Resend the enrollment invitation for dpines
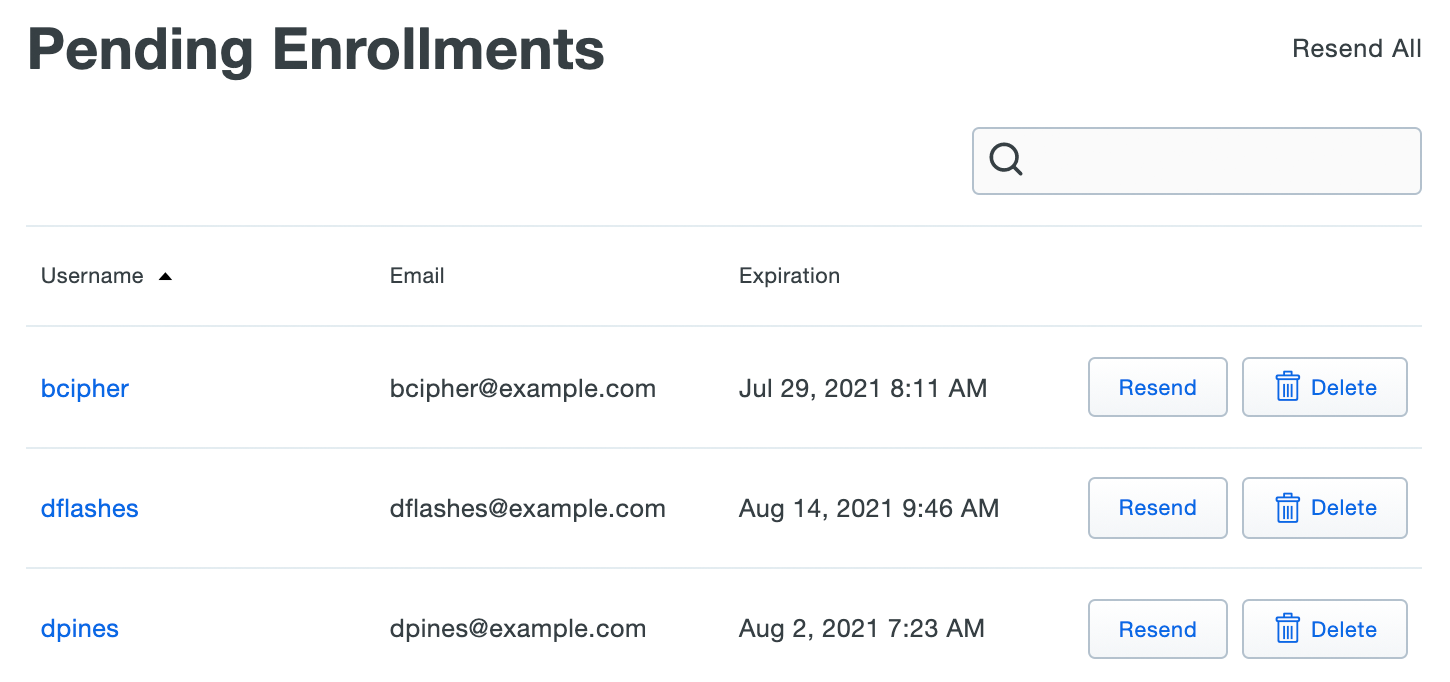The width and height of the screenshot is (1450, 682). pyautogui.click(x=1157, y=629)
